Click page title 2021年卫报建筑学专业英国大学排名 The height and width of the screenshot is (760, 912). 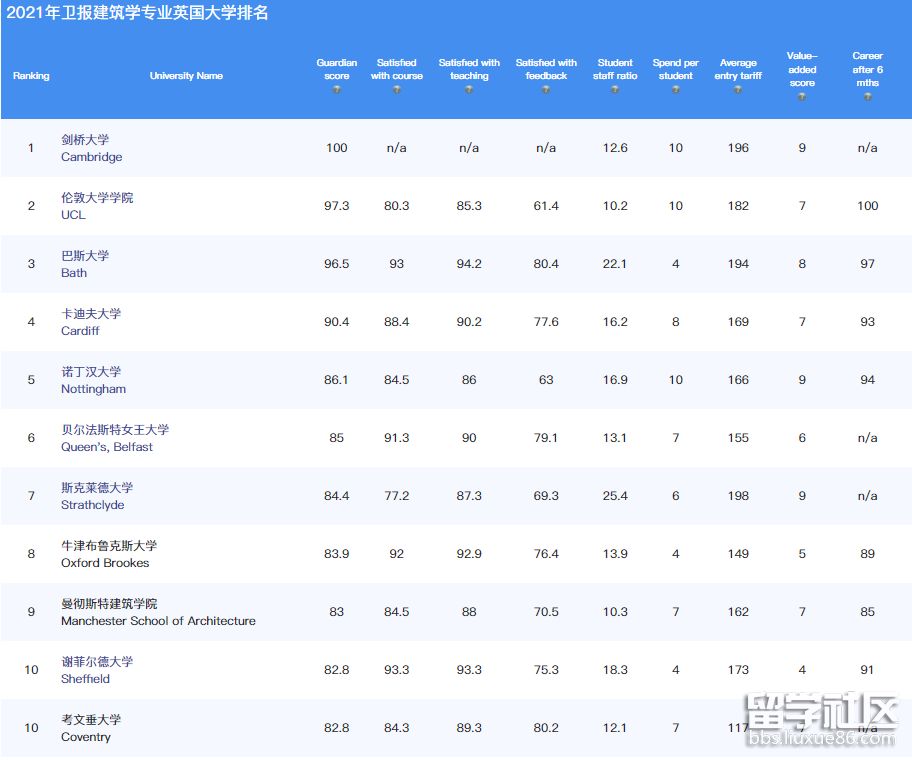click(137, 13)
